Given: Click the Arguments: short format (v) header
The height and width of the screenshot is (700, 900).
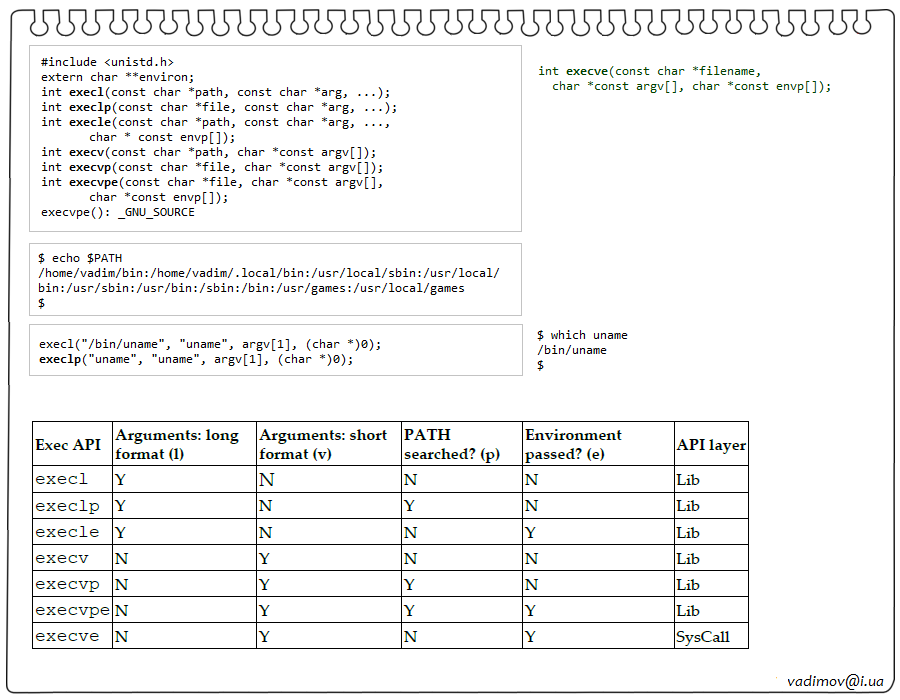Looking at the screenshot, I should click(323, 444).
